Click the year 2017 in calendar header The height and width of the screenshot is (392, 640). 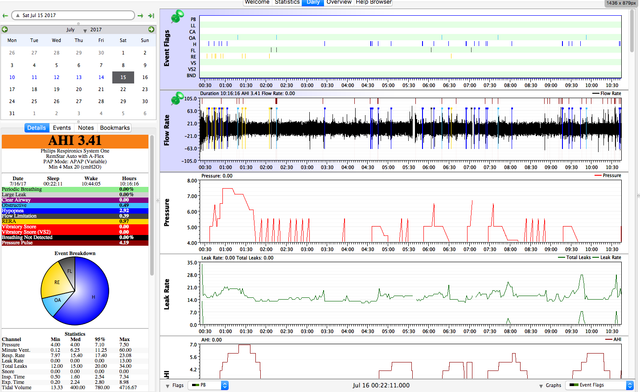(96, 30)
